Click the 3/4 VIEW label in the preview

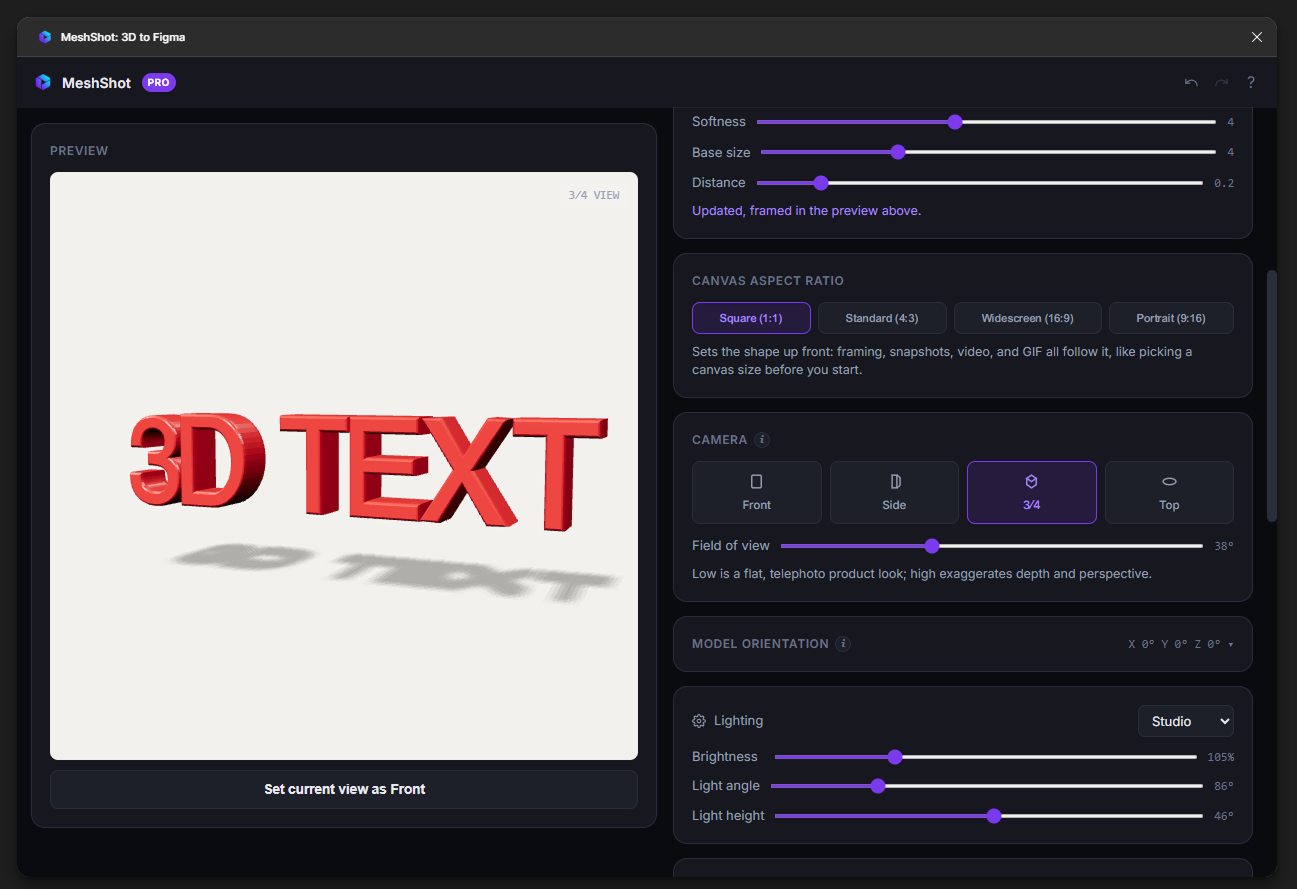click(x=594, y=195)
